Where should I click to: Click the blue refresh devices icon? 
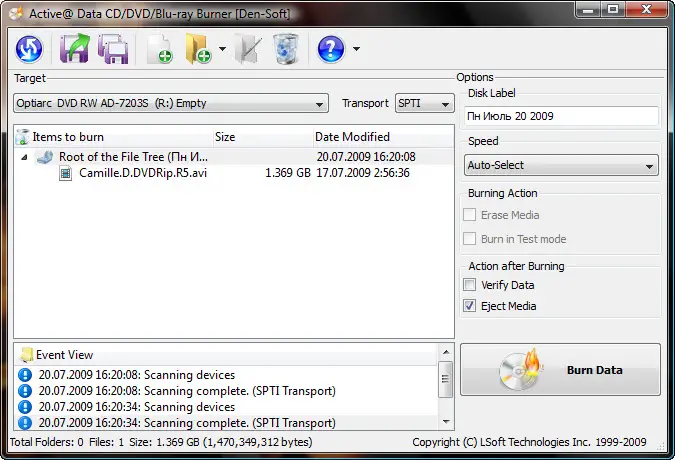(x=29, y=49)
